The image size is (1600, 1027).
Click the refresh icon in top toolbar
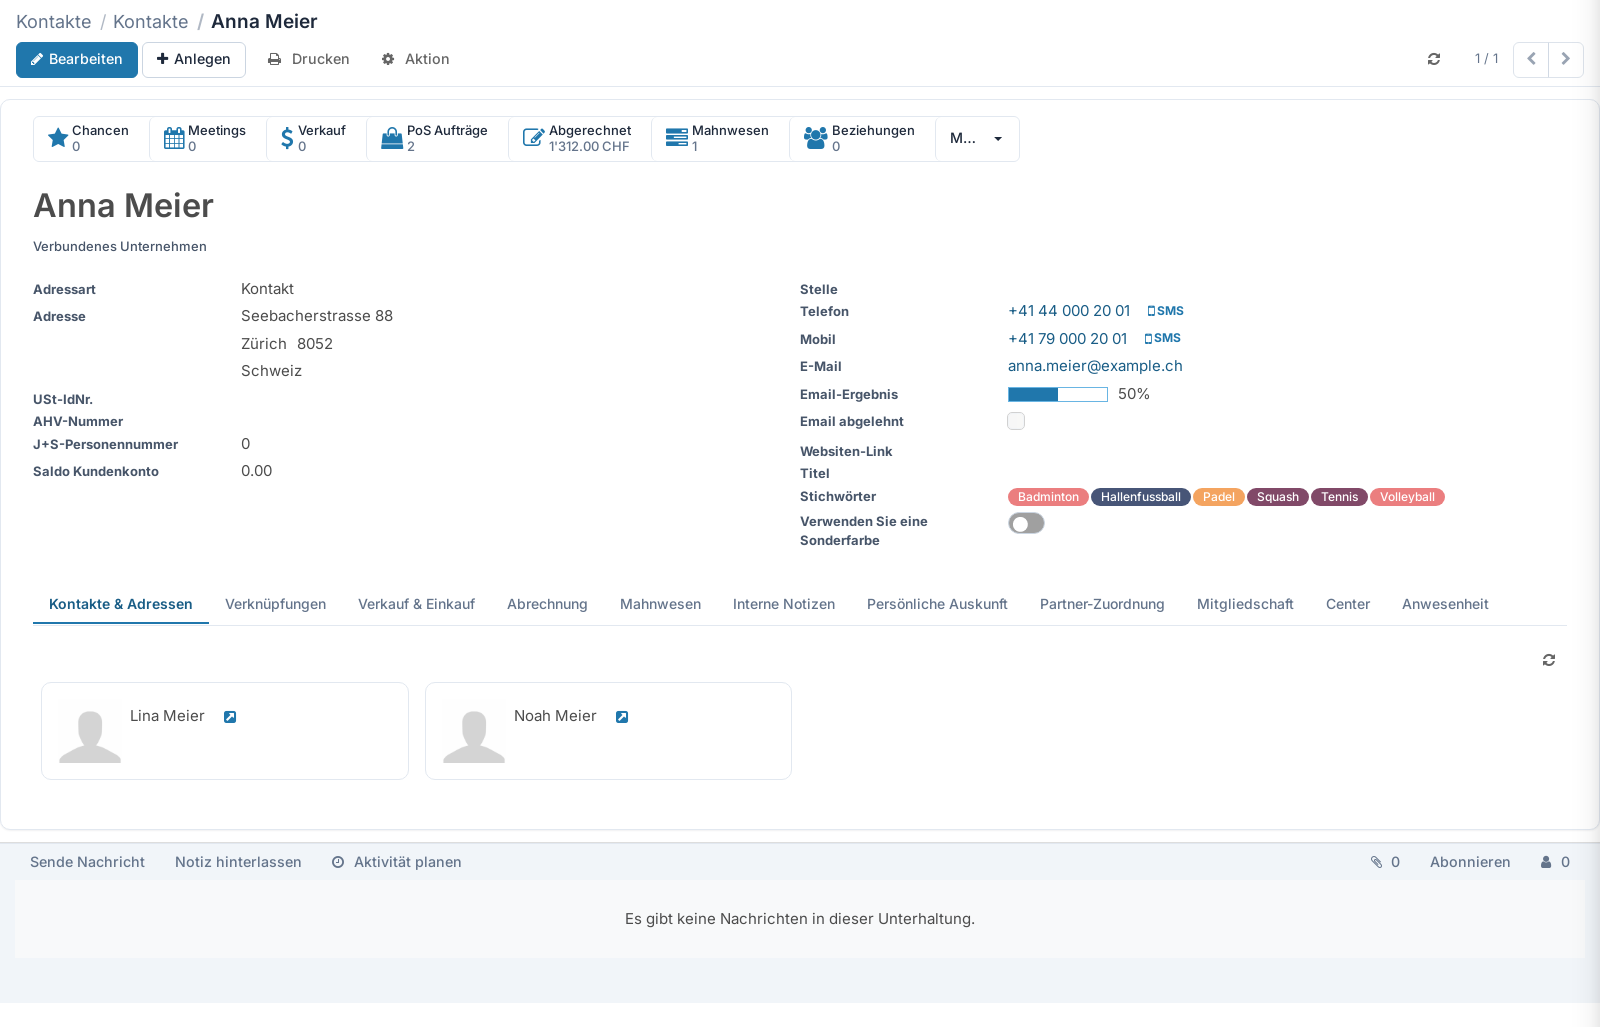(x=1434, y=59)
